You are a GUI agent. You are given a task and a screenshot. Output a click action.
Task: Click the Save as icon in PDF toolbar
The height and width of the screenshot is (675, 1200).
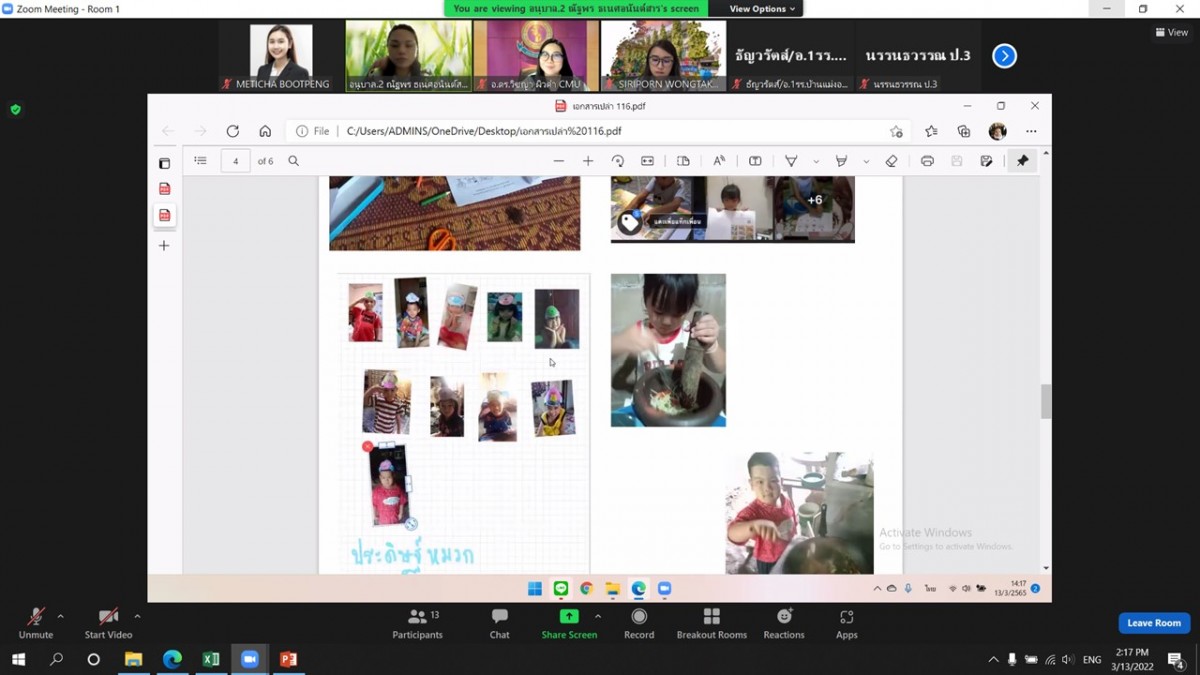click(x=986, y=161)
